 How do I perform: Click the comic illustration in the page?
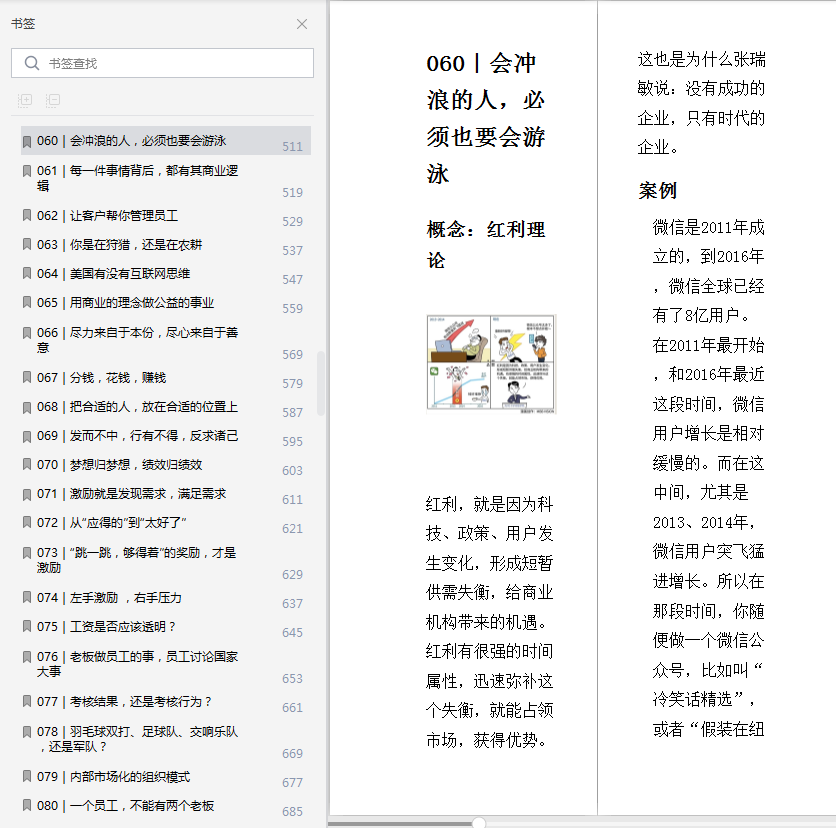(x=491, y=364)
